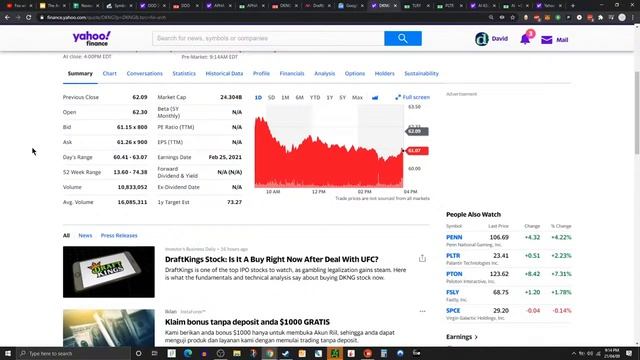Click the DraftKings phone article thumbnail
Screen dimensions: 640x360
109,272
